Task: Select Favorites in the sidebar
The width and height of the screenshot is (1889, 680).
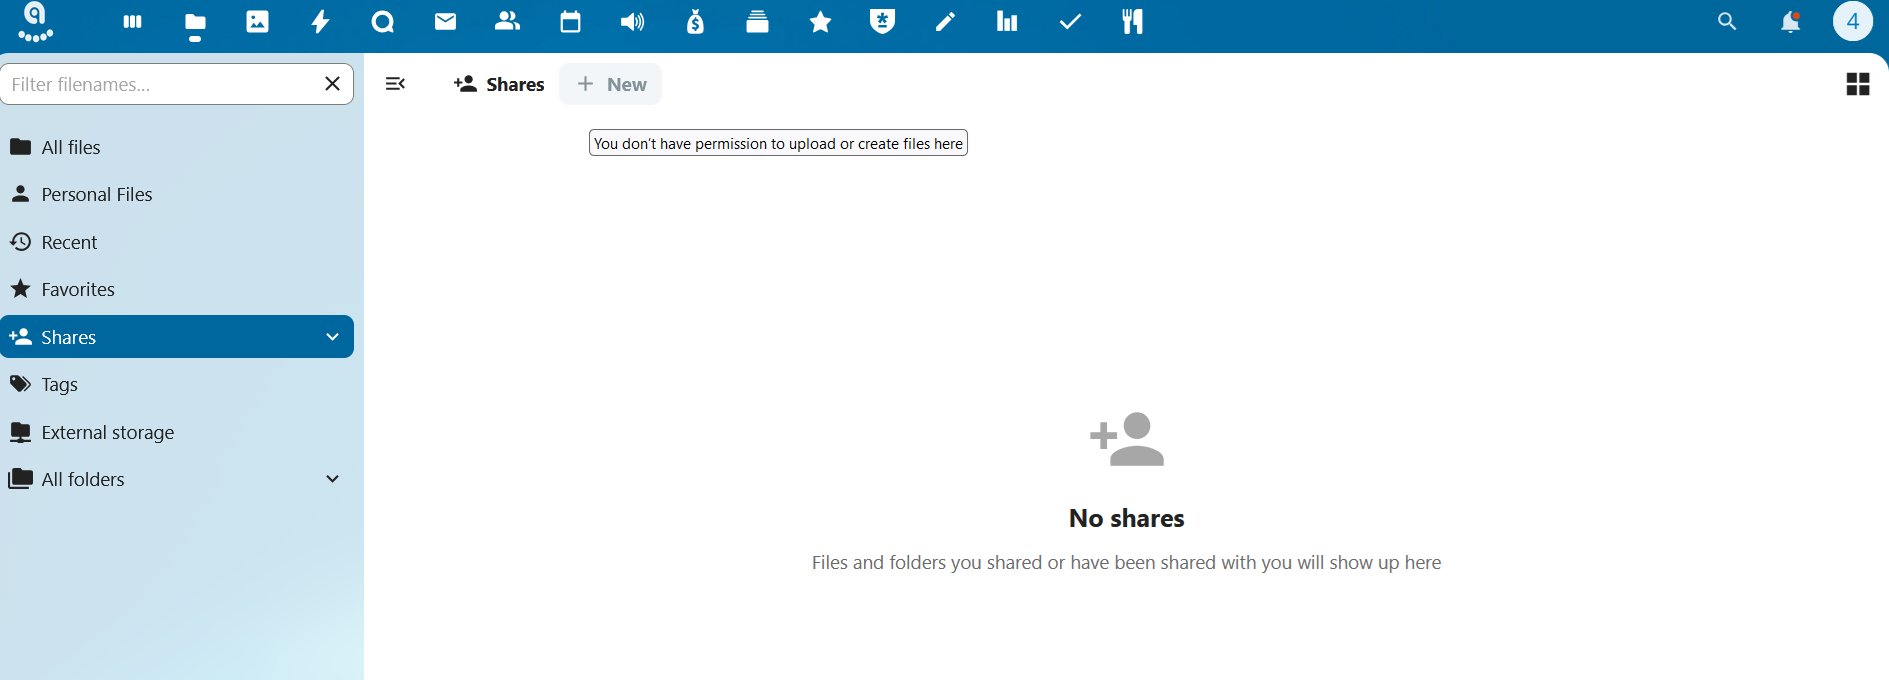Action: [x=78, y=290]
